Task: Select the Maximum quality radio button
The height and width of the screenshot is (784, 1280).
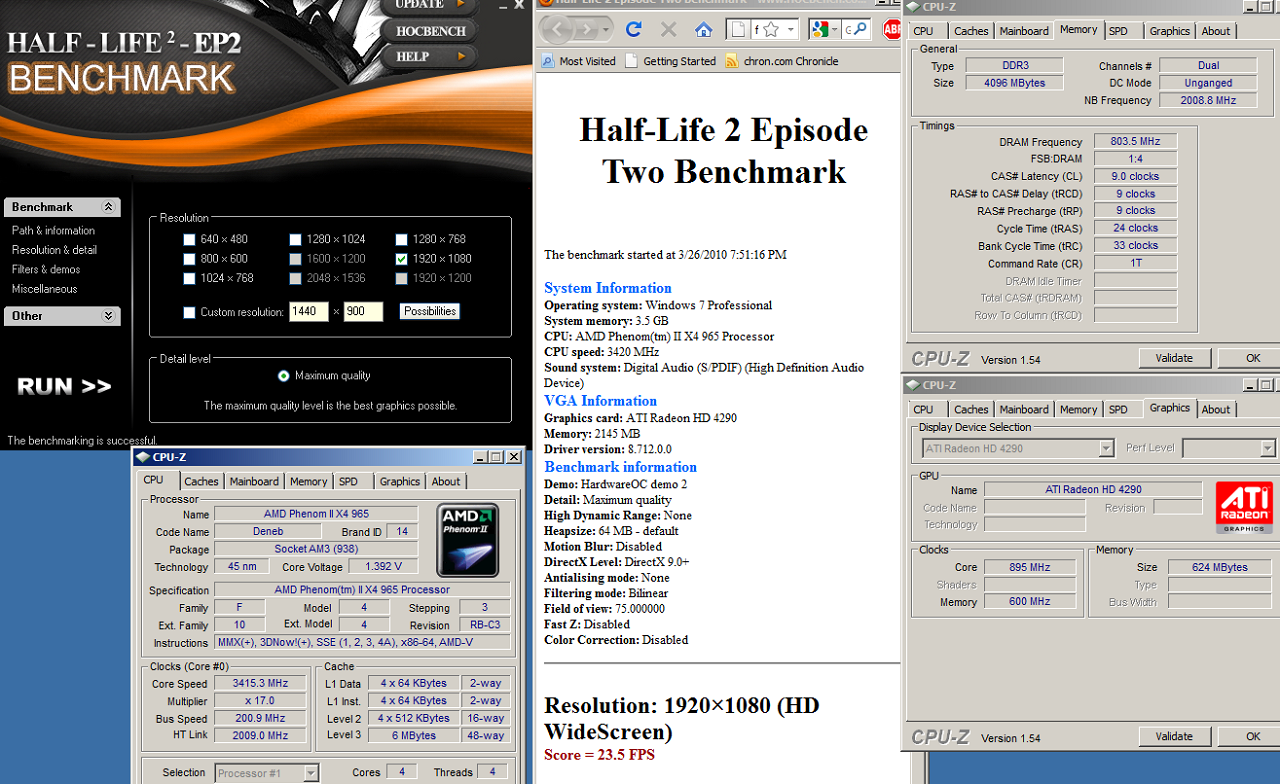Action: [x=284, y=376]
